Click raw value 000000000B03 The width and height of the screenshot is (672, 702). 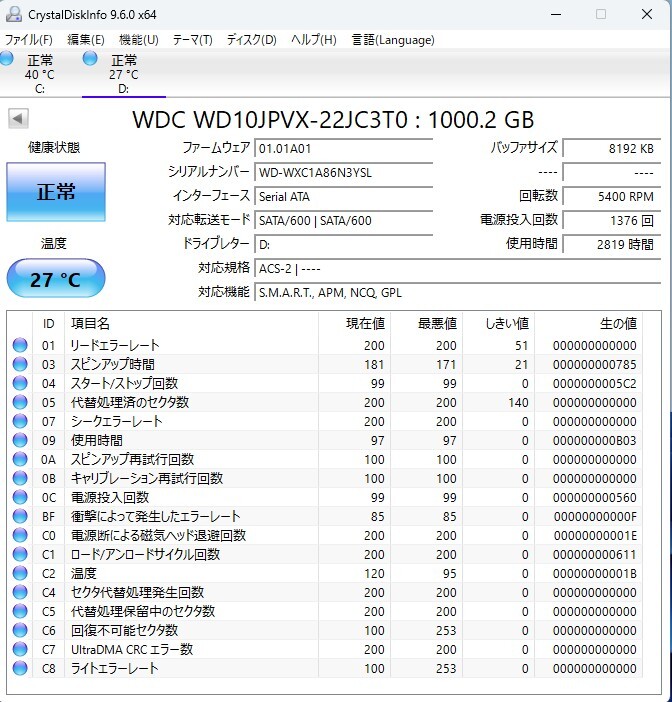pos(595,441)
